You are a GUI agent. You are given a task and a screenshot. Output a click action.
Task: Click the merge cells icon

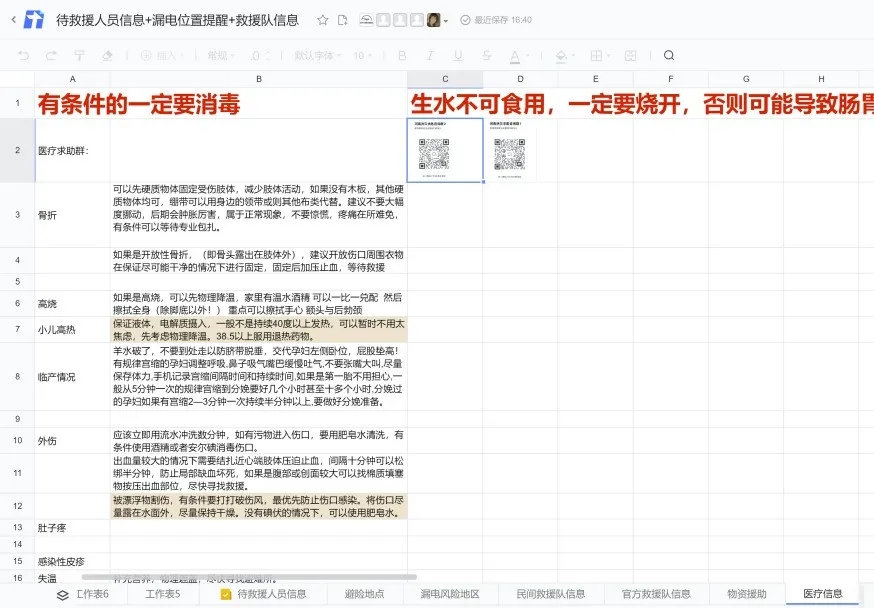630,55
